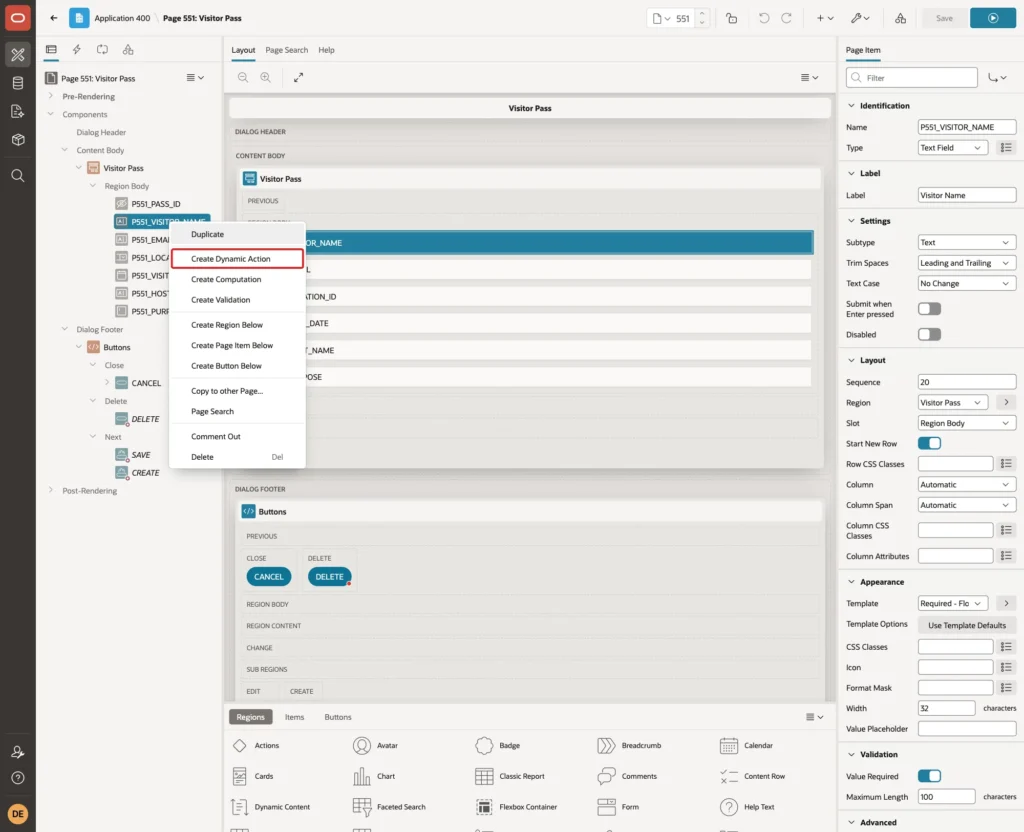Expand Post-Rendering tree node
The image size is (1024, 832).
pos(50,490)
